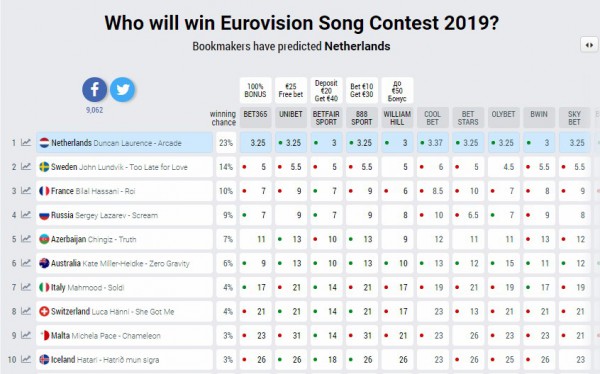Open the France odds history chart icon
Screen dimensions: 600x374
(26, 191)
